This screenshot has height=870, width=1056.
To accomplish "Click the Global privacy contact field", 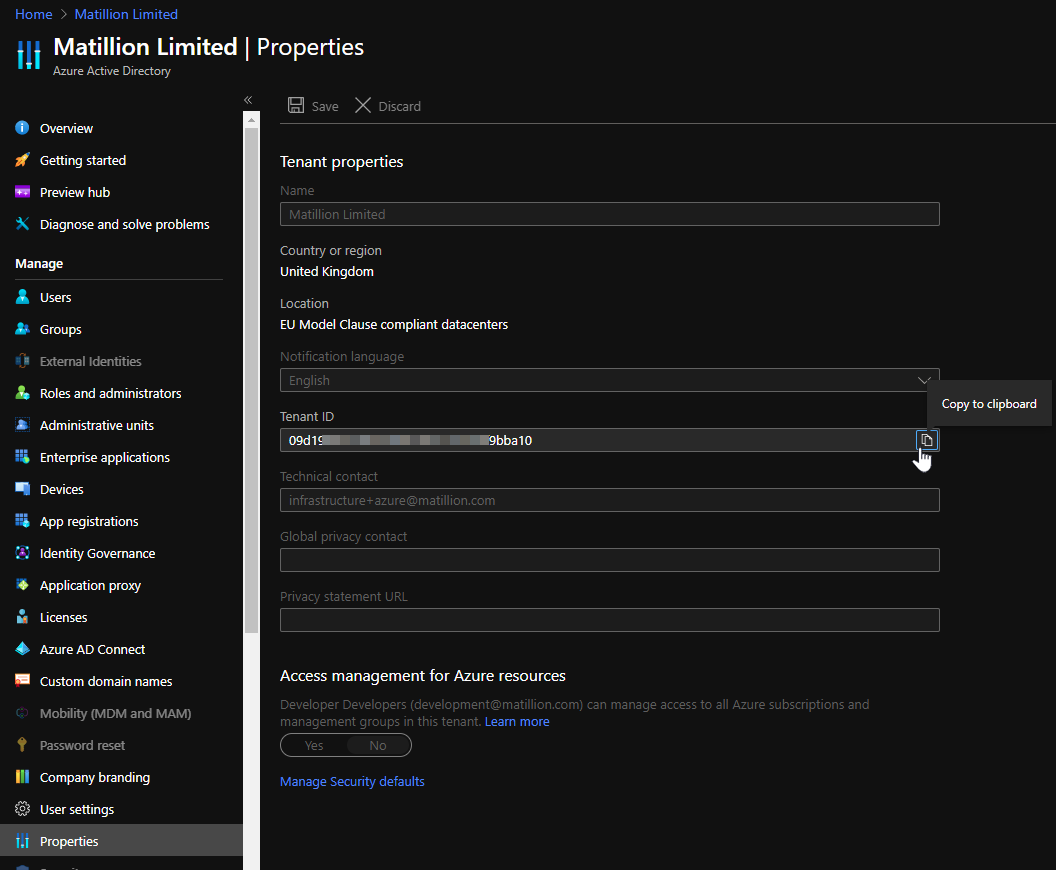I will [609, 560].
